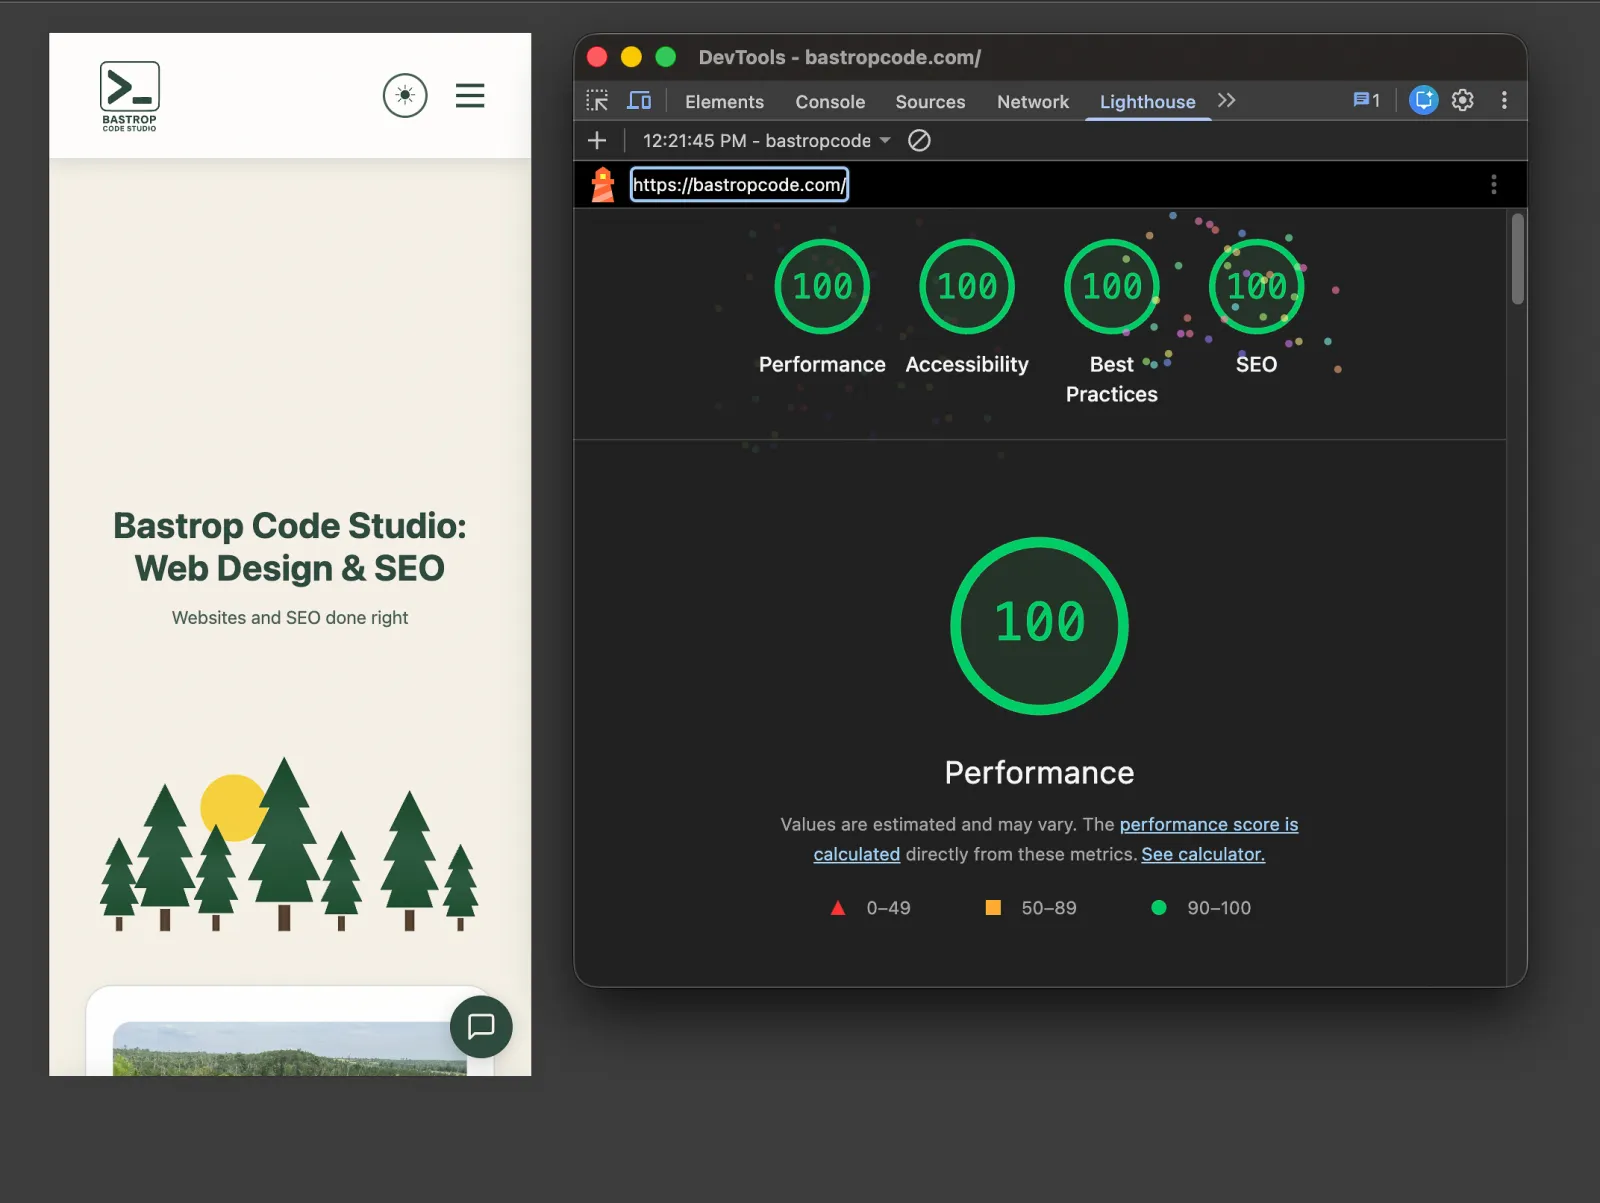This screenshot has width=1600, height=1203.
Task: Click the bastropcode.com URL field
Action: [x=739, y=185]
